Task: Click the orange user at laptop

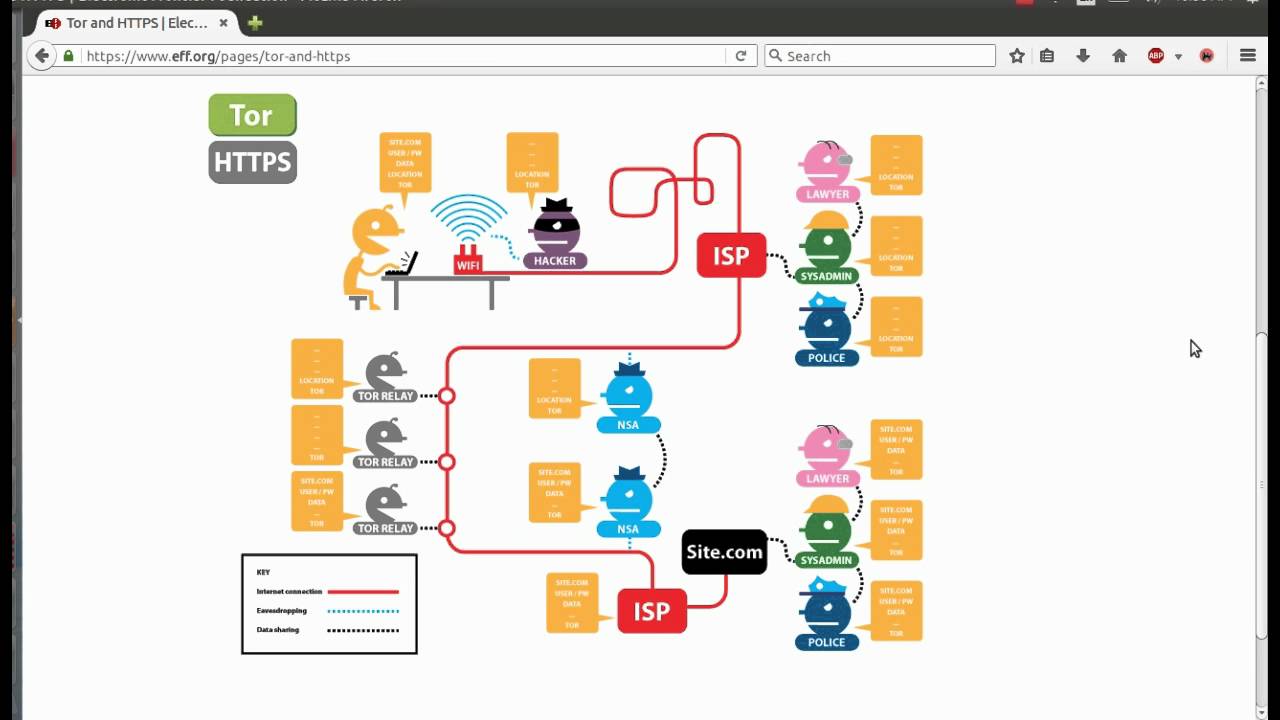Action: (x=380, y=259)
